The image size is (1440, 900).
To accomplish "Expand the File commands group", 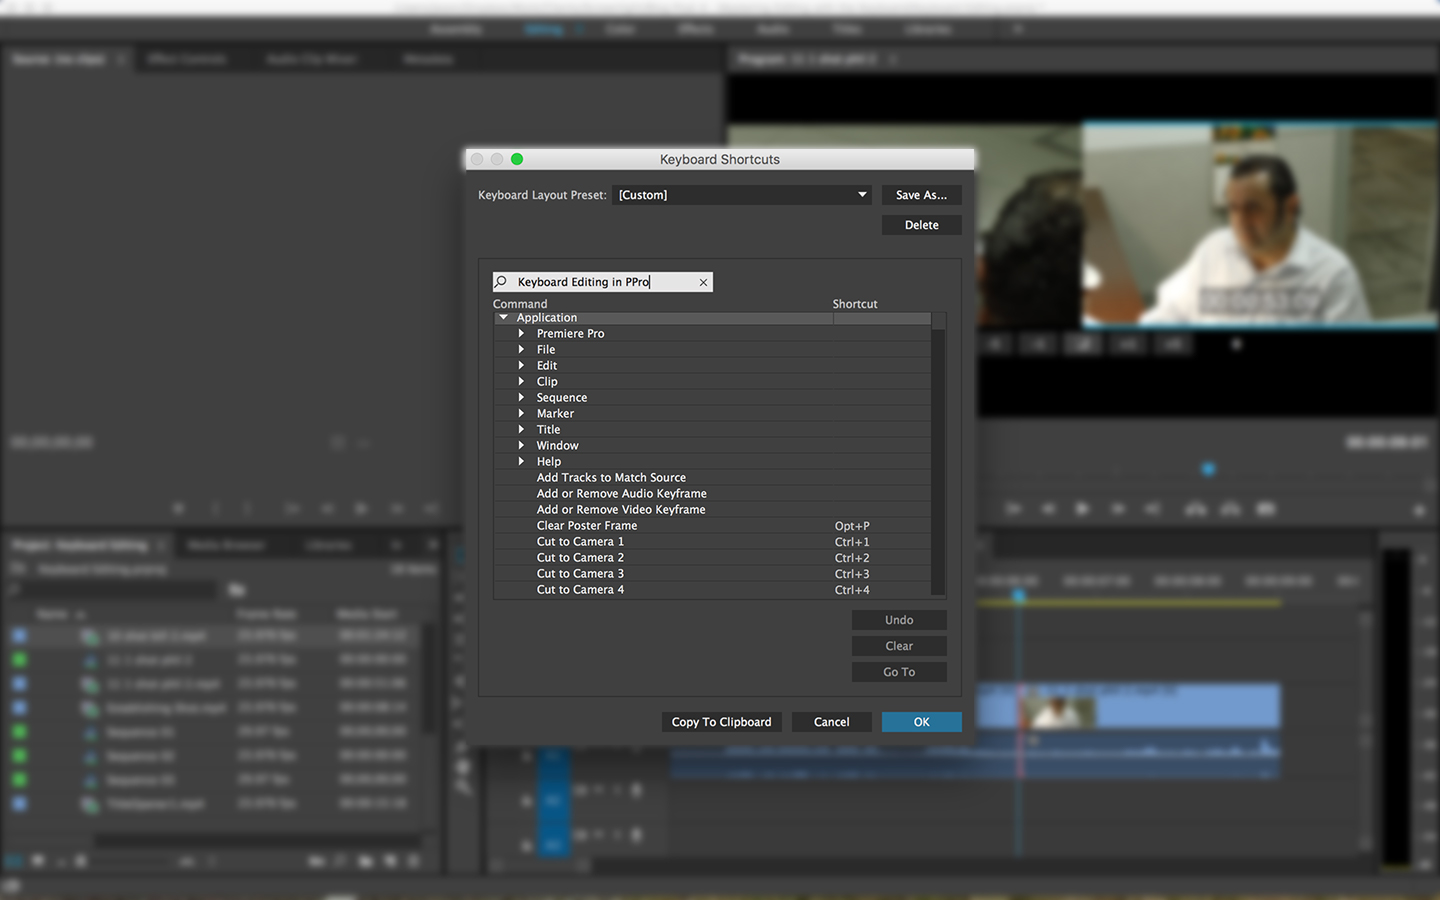I will pos(521,349).
